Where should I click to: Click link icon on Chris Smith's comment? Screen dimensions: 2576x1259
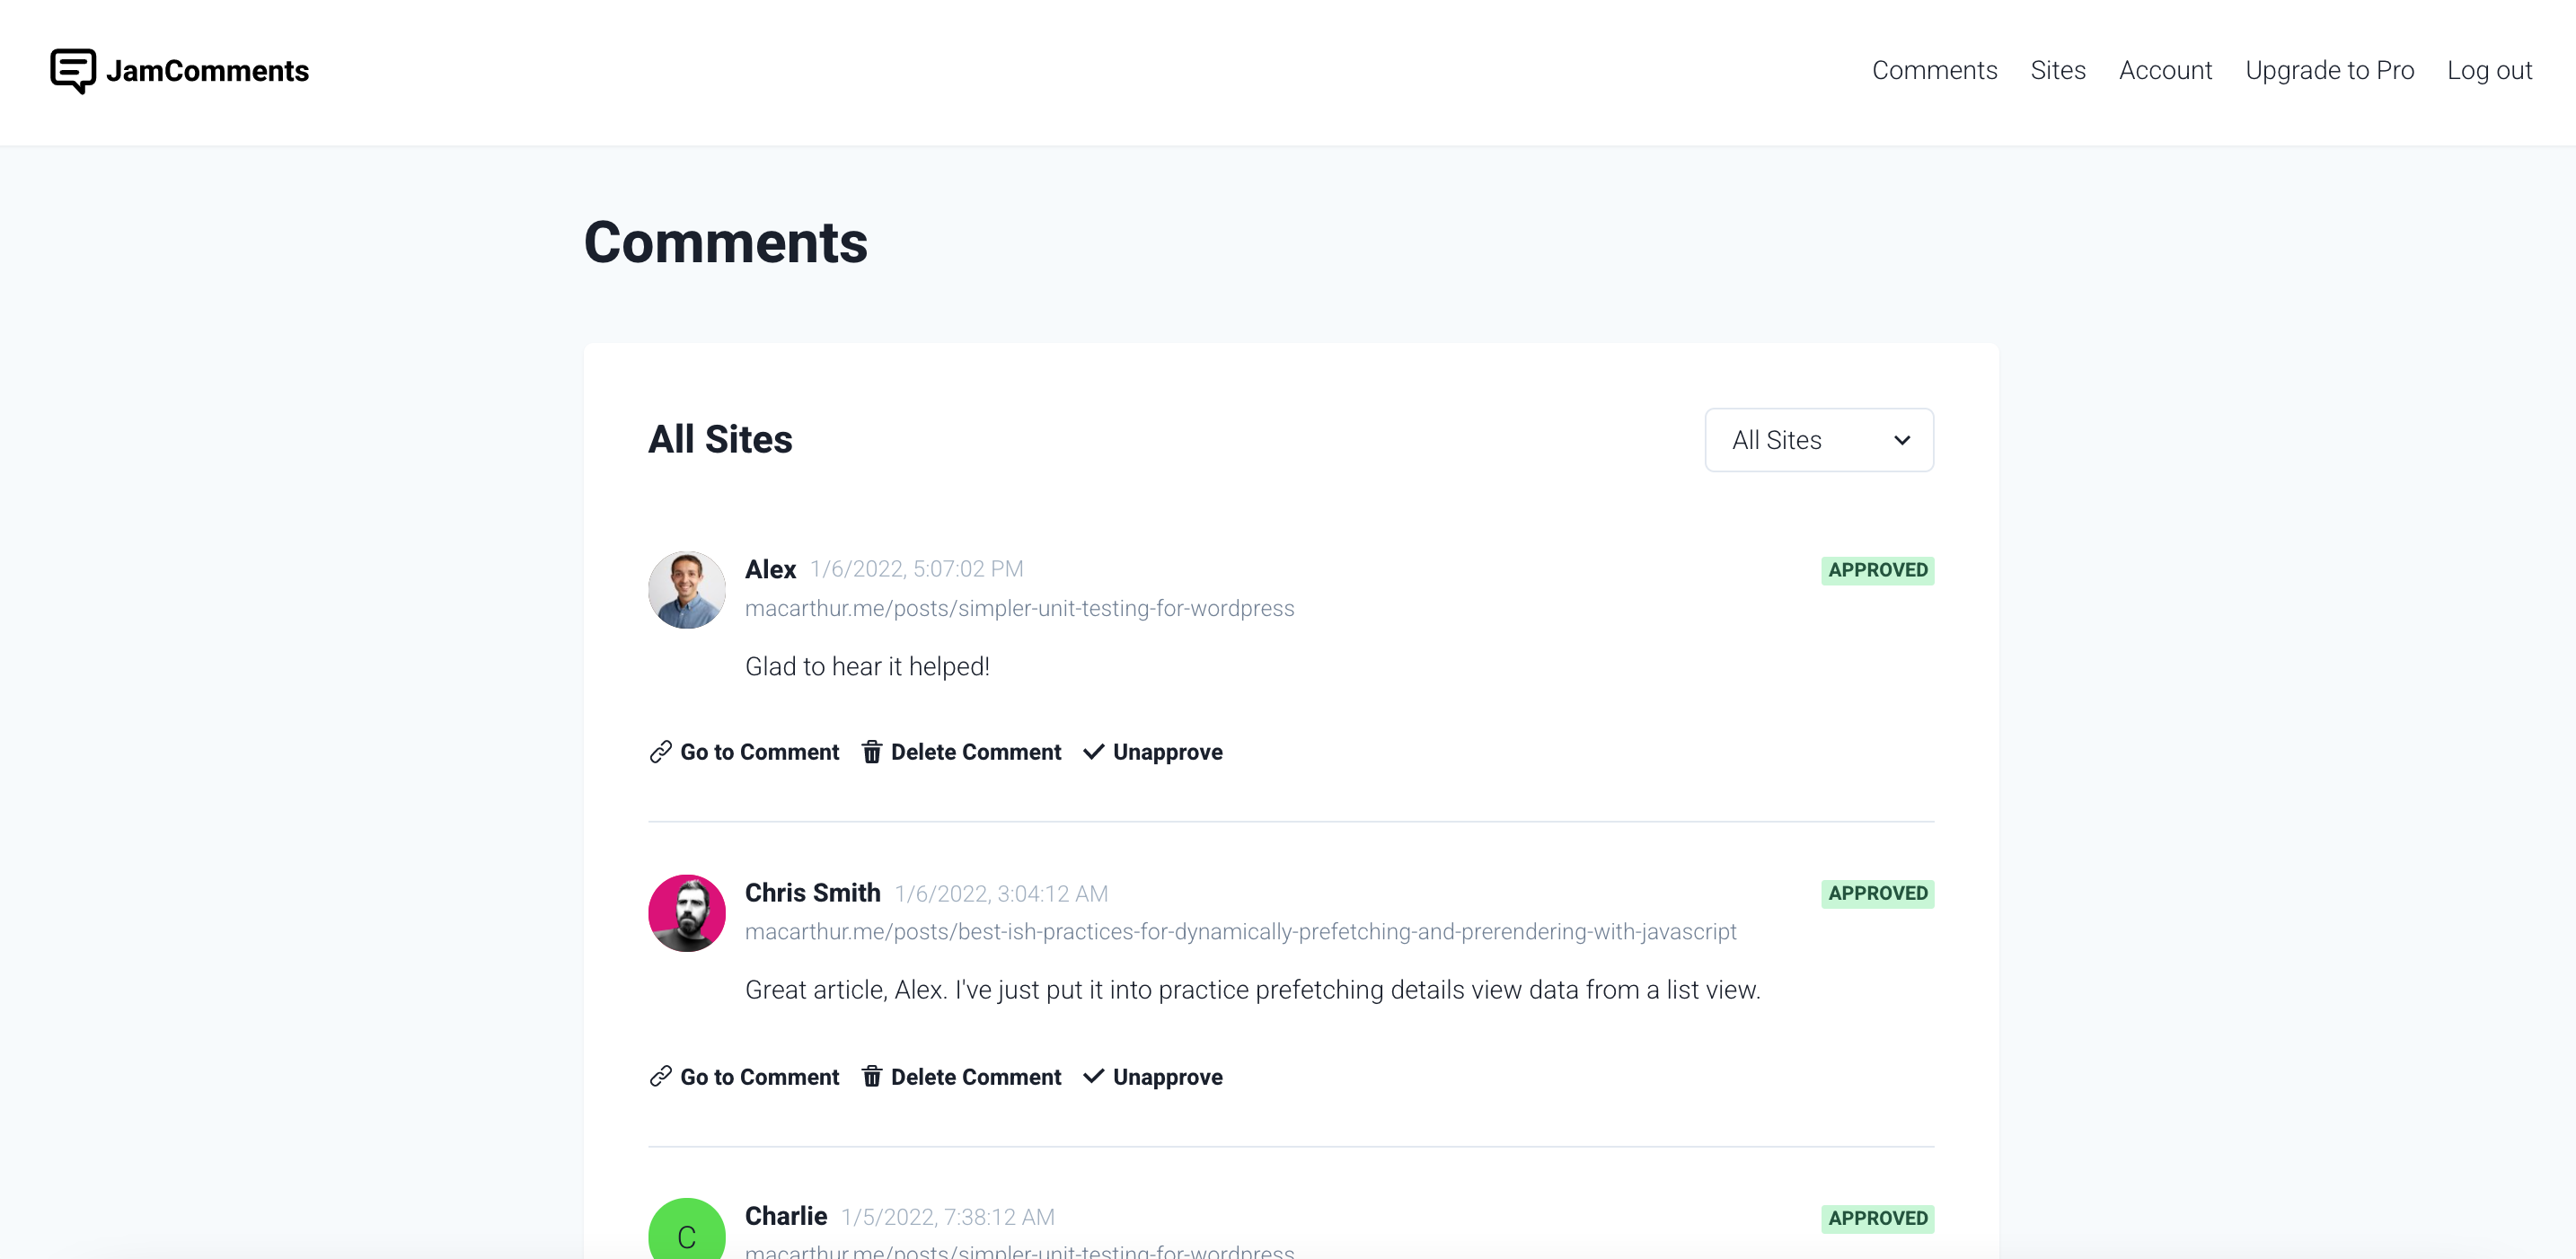pyautogui.click(x=660, y=1077)
